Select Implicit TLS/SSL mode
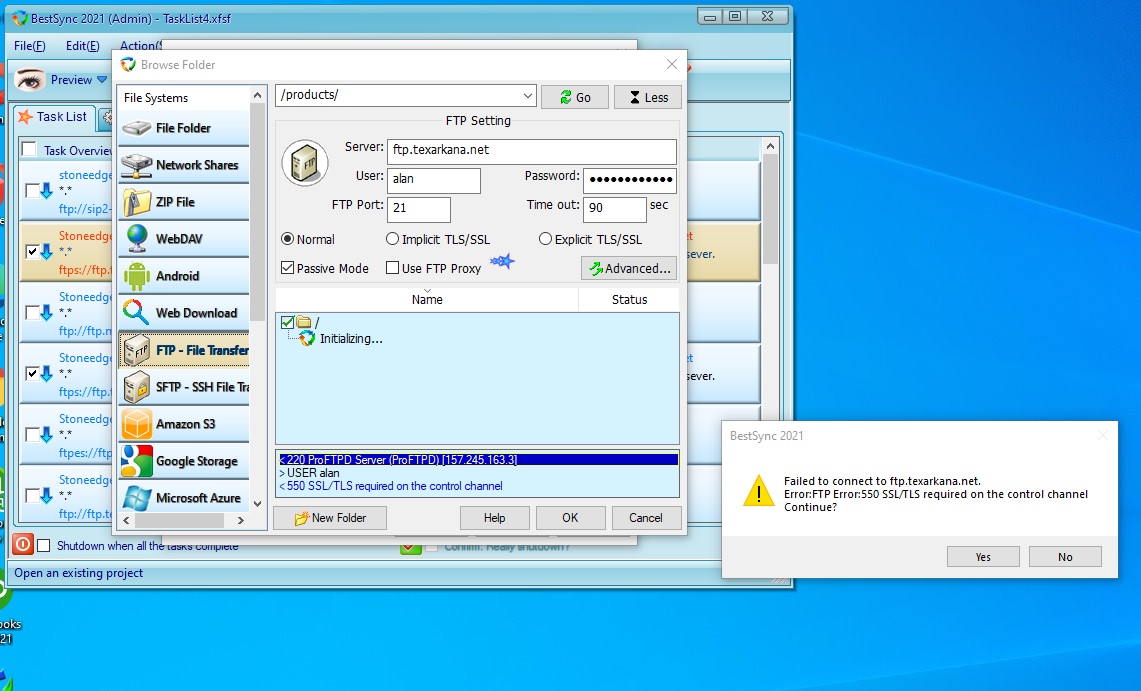The image size is (1141, 691). coord(392,239)
